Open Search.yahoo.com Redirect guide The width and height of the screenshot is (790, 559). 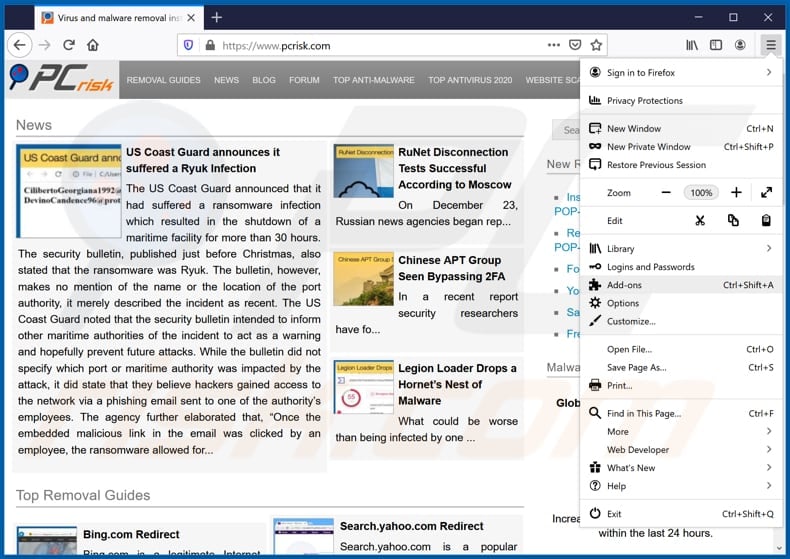coord(412,526)
